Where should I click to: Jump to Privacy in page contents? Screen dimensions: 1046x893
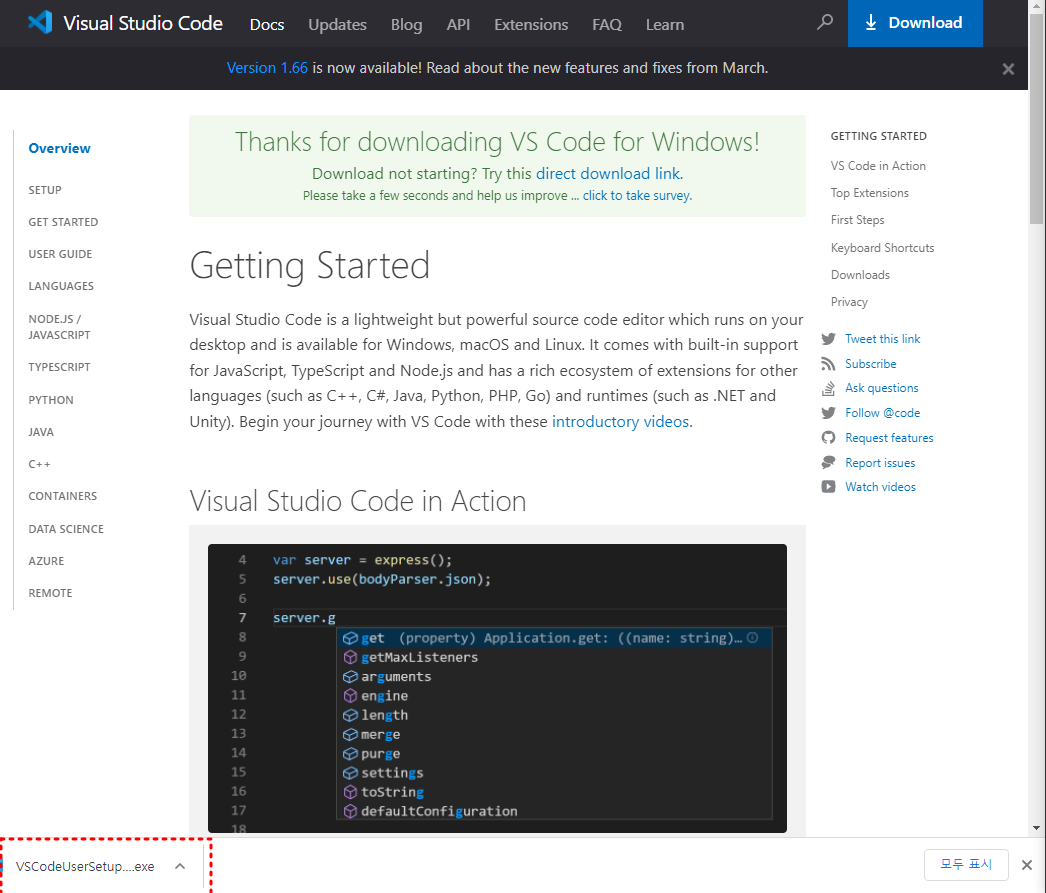click(x=849, y=302)
